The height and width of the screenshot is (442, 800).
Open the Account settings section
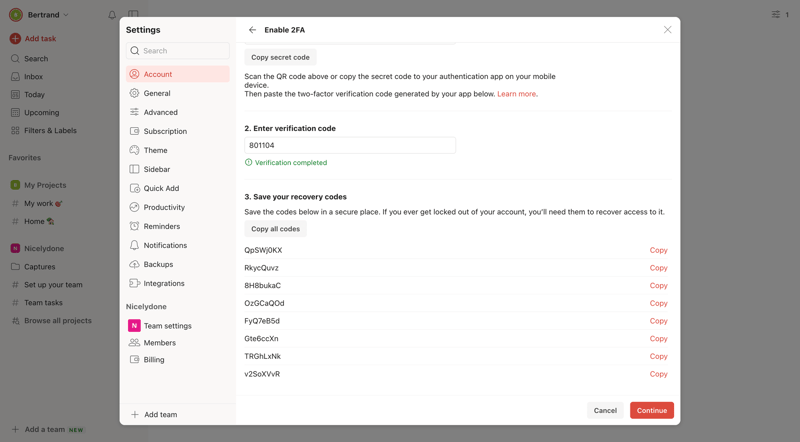(178, 74)
